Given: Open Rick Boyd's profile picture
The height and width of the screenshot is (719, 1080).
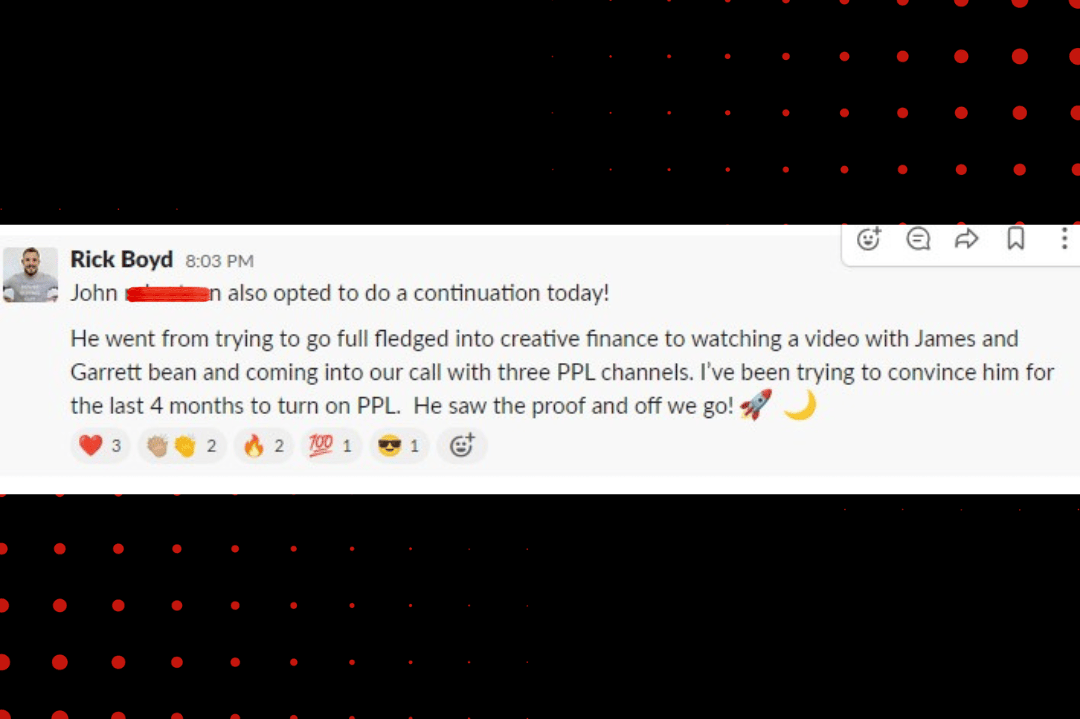Looking at the screenshot, I should click(x=30, y=274).
